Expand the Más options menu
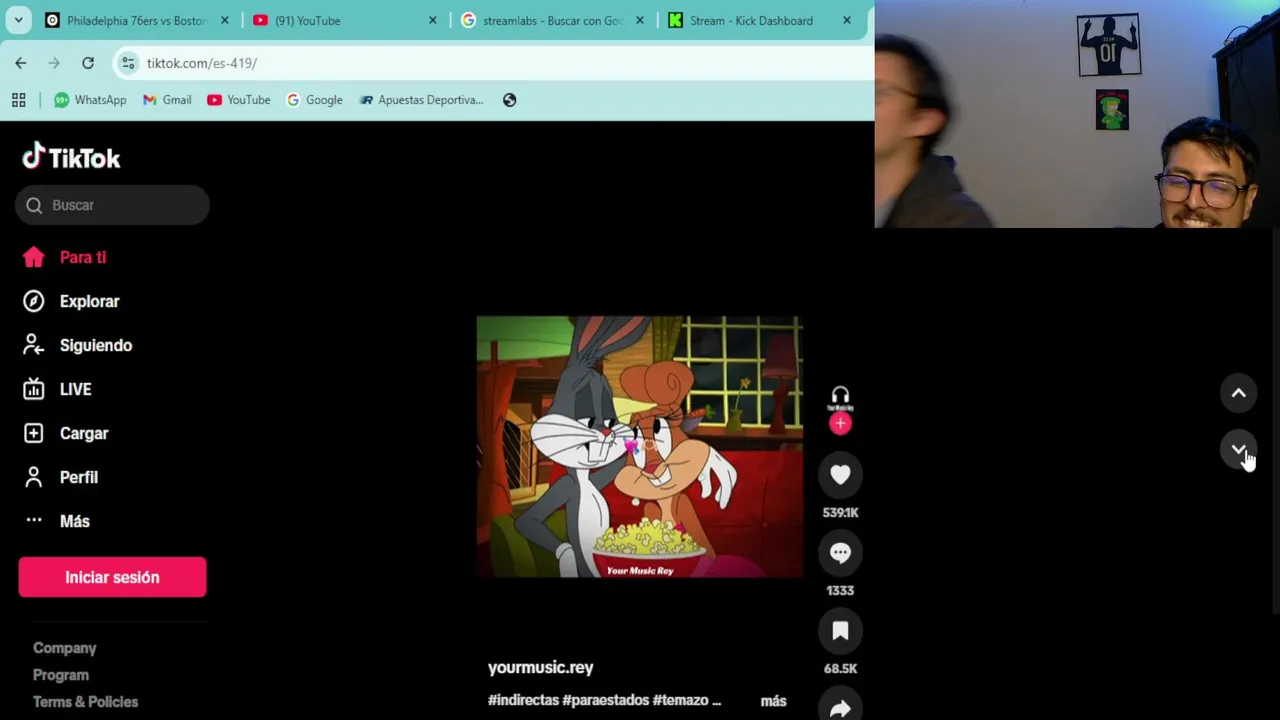Screen dimensions: 1280x720 coord(56,521)
